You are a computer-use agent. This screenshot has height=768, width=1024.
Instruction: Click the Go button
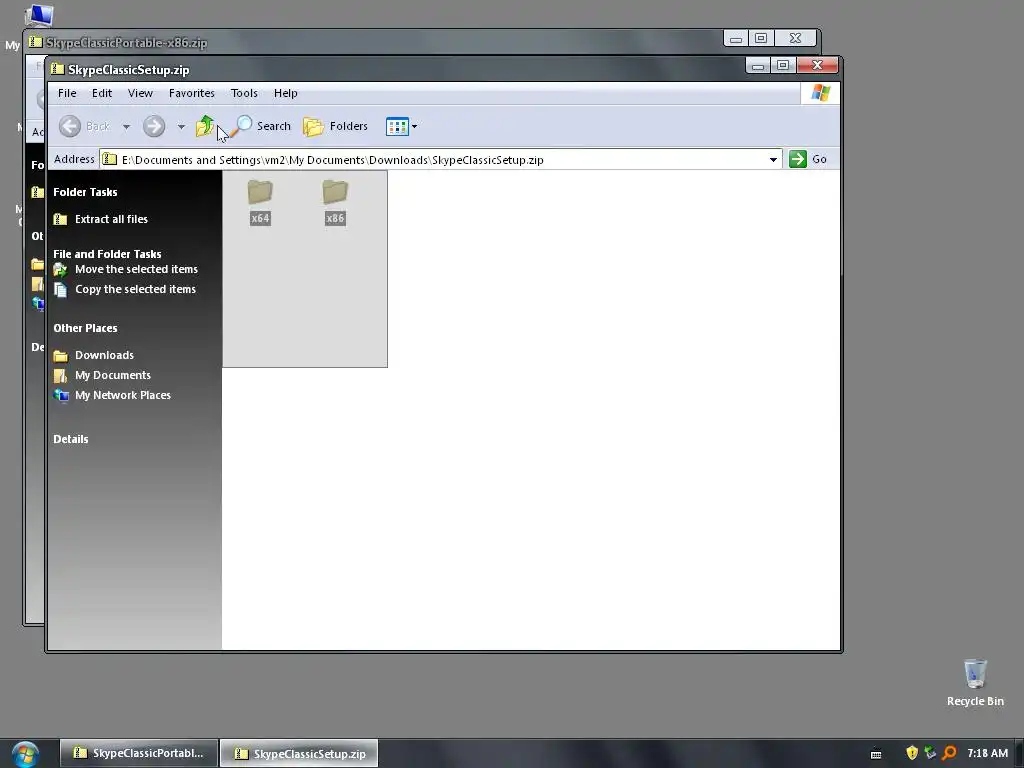coord(808,159)
